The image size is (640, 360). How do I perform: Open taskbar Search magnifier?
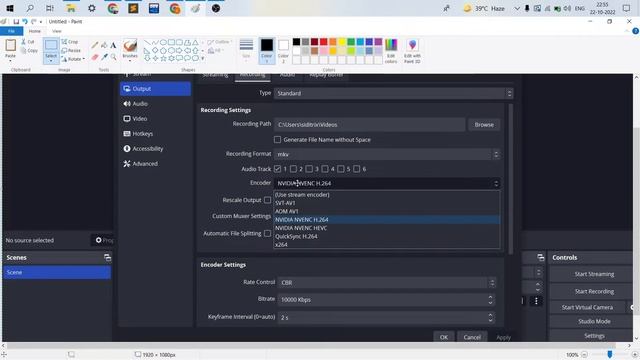tap(30, 8)
